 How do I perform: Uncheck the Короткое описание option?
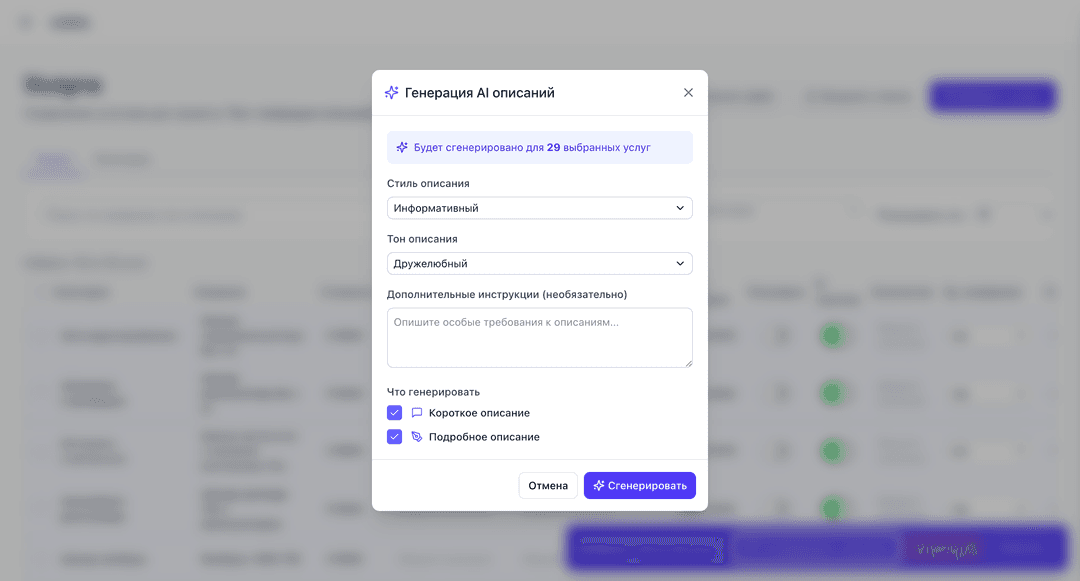(394, 412)
